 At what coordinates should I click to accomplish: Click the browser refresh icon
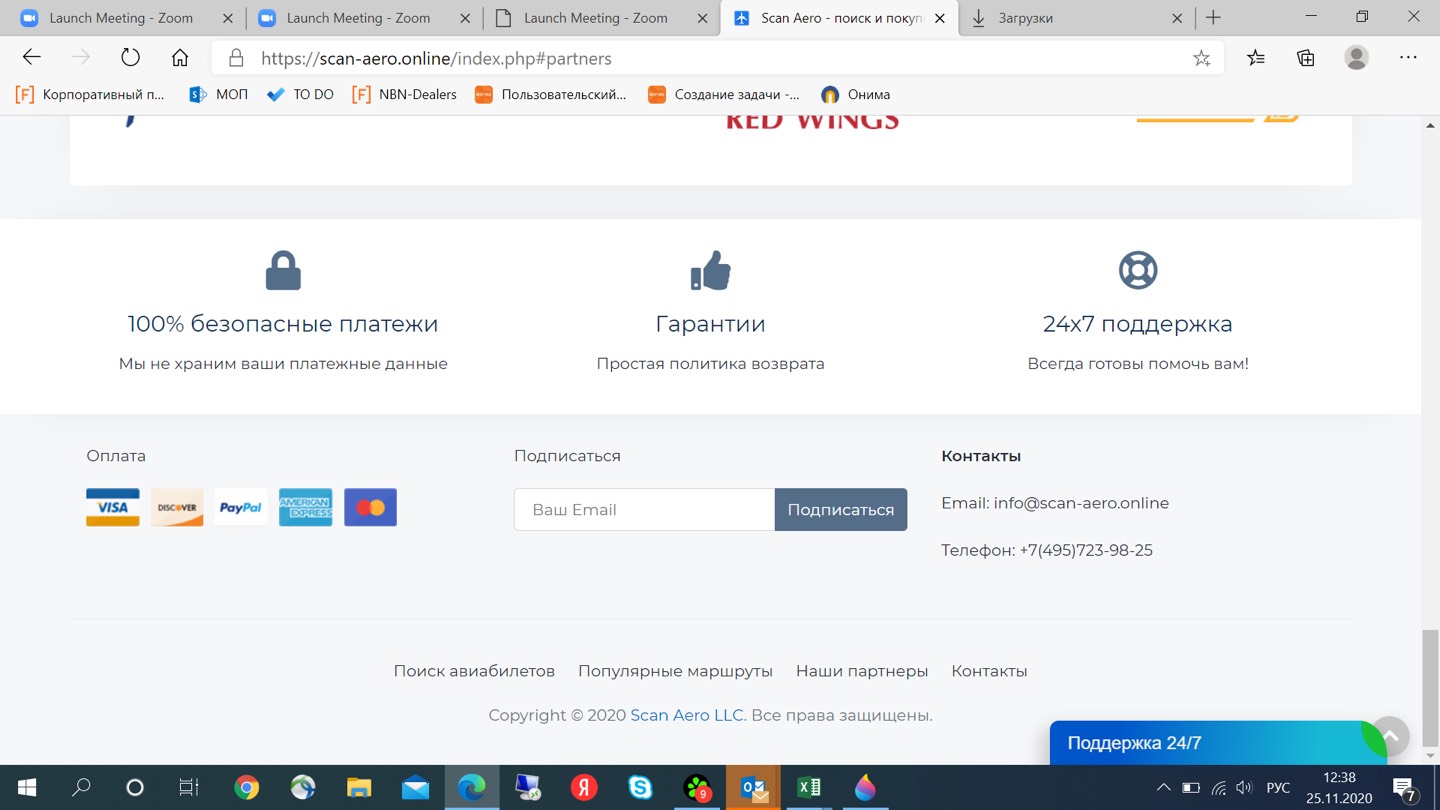(130, 58)
